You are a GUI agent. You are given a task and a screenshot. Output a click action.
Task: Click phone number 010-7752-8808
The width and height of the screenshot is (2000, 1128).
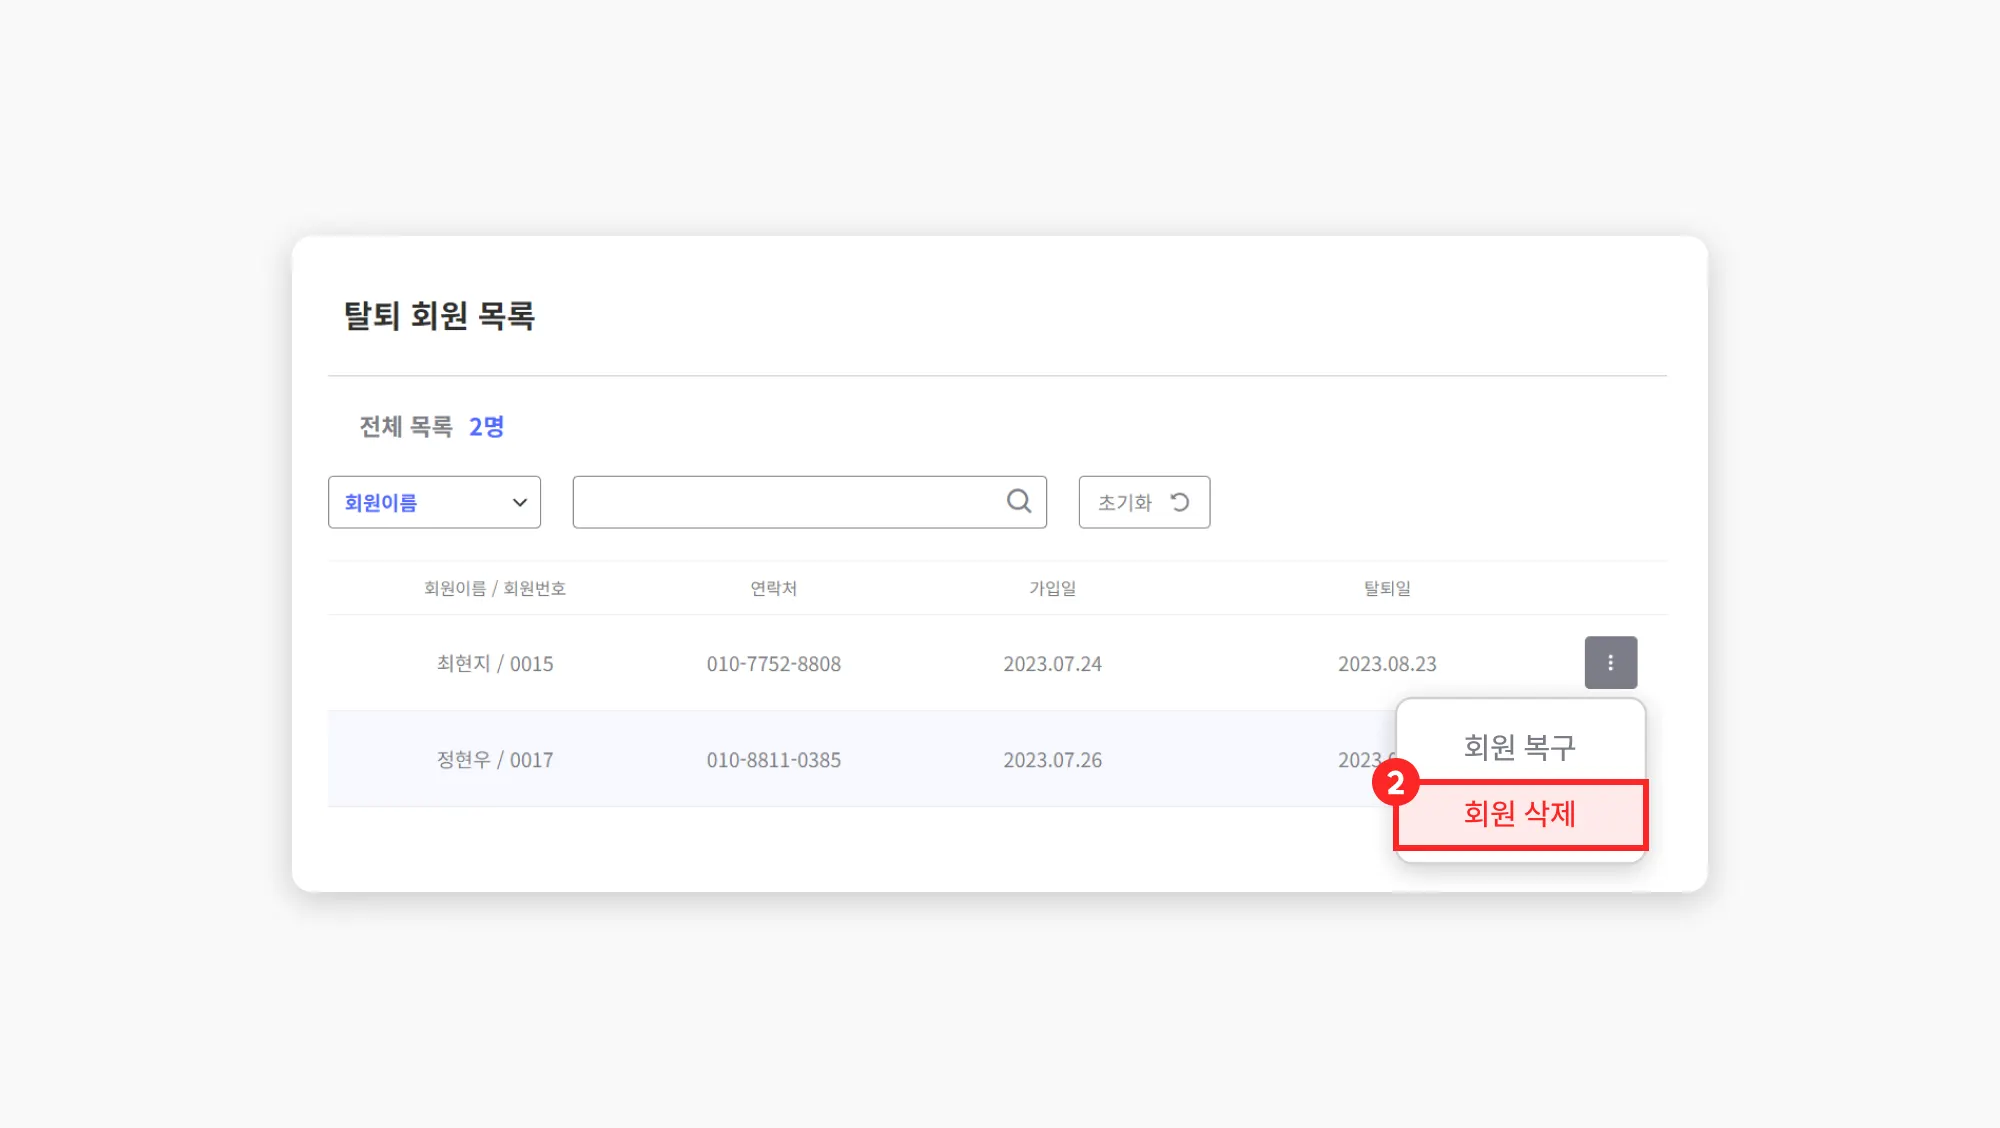773,664
